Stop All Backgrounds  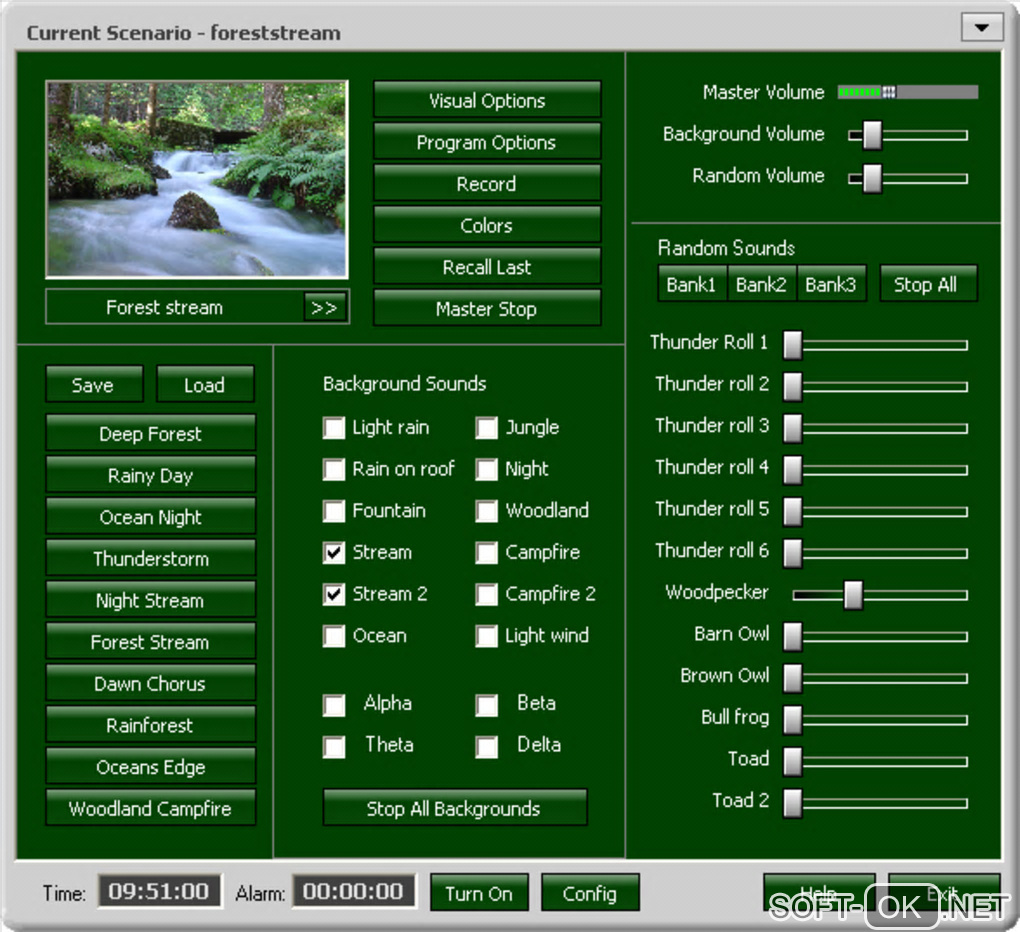click(455, 808)
